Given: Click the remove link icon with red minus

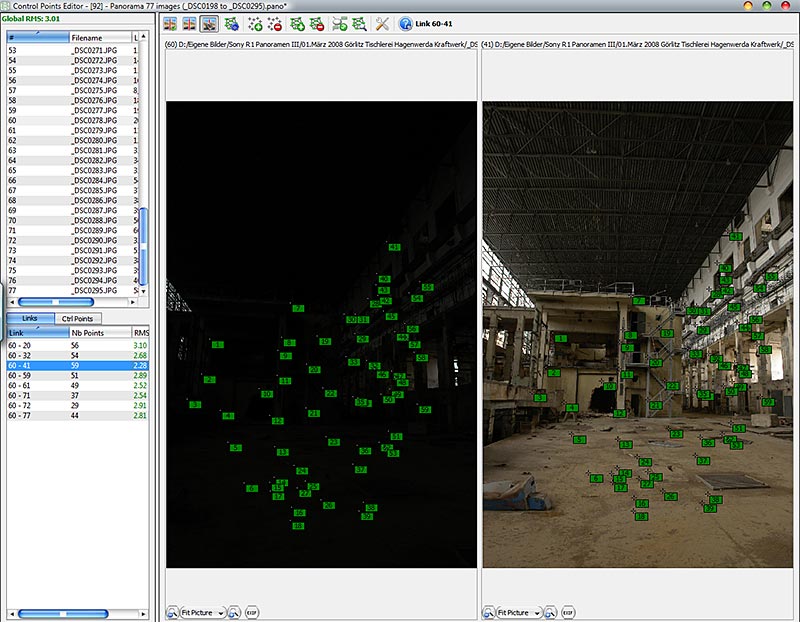Looking at the screenshot, I should point(316,23).
